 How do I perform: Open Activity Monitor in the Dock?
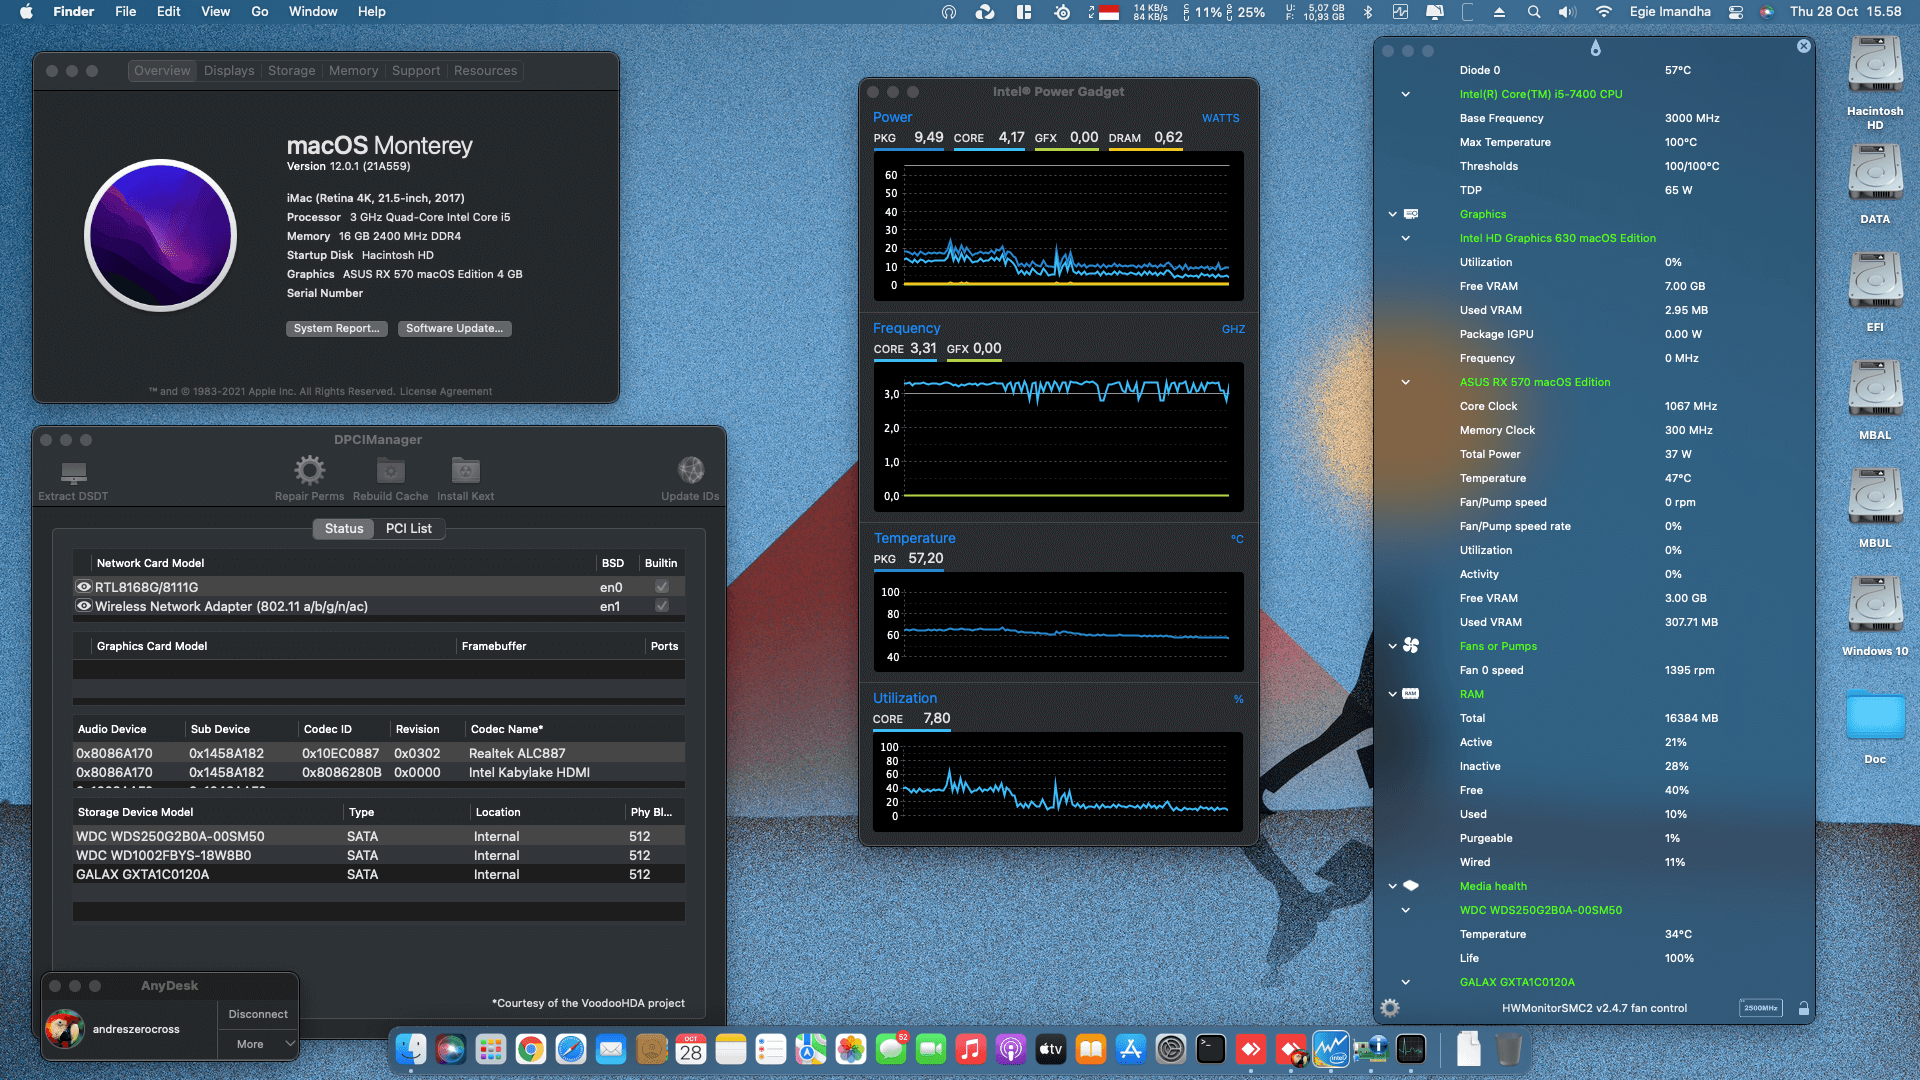point(1411,1049)
